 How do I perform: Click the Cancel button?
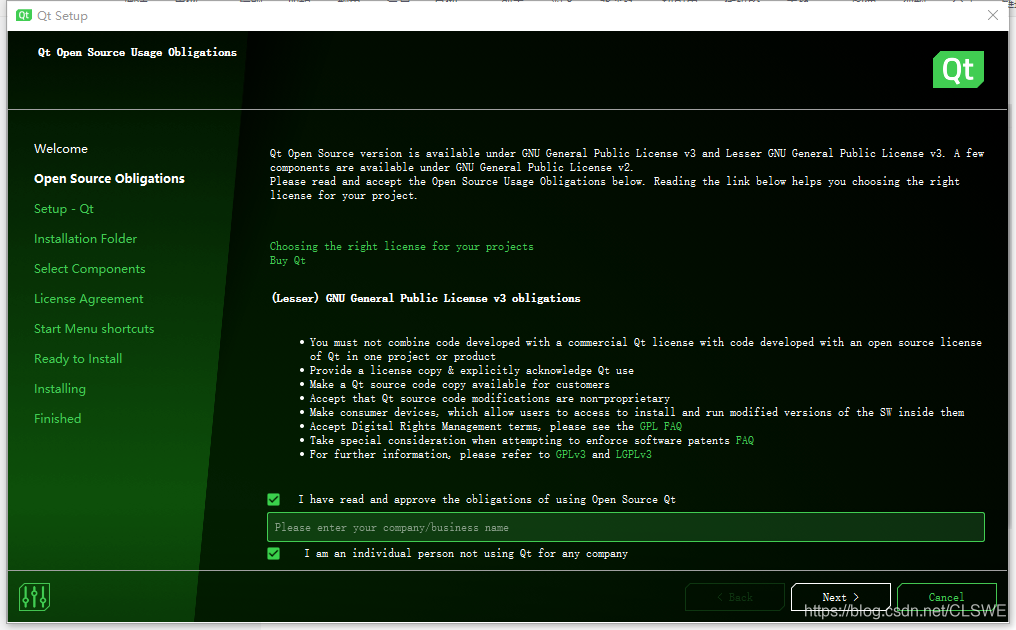(946, 597)
